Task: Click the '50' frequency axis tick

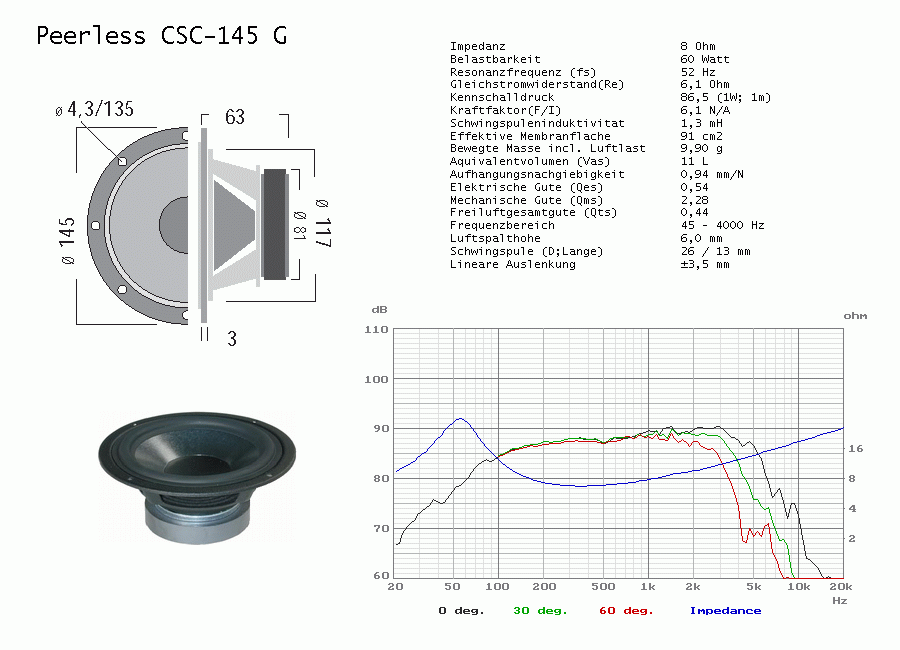Action: click(x=452, y=587)
